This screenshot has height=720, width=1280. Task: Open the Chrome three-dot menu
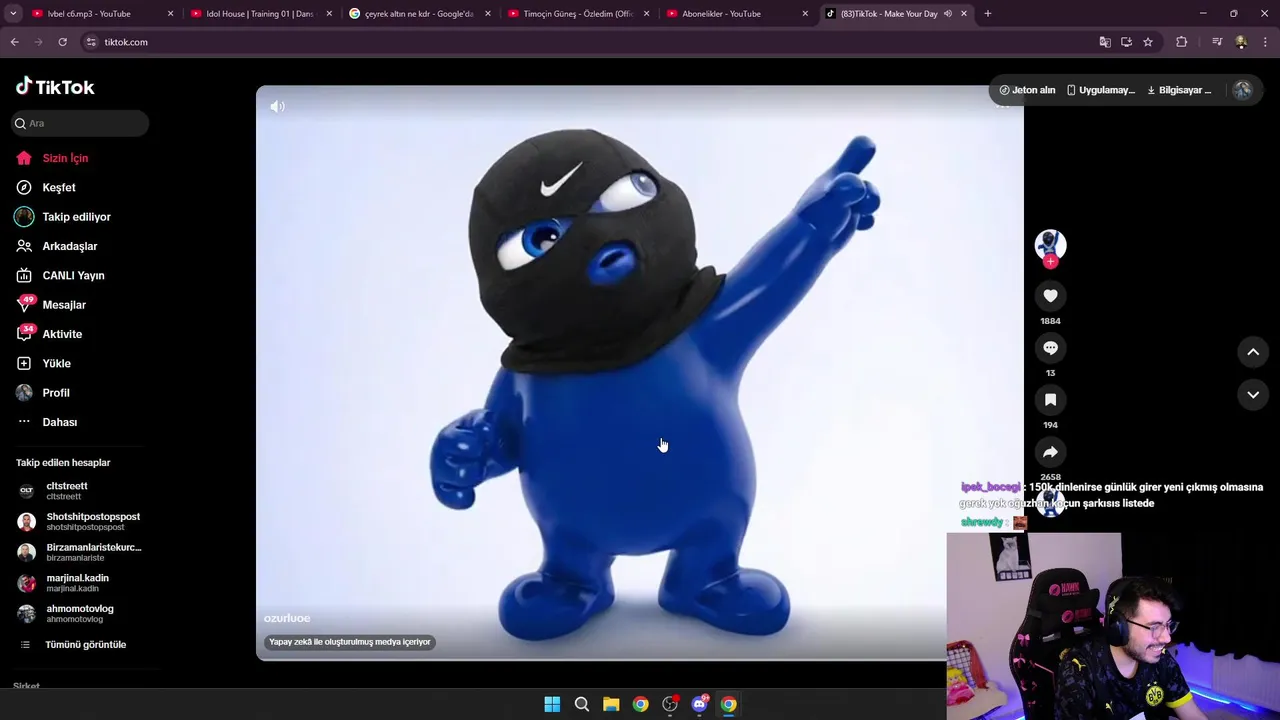1266,42
